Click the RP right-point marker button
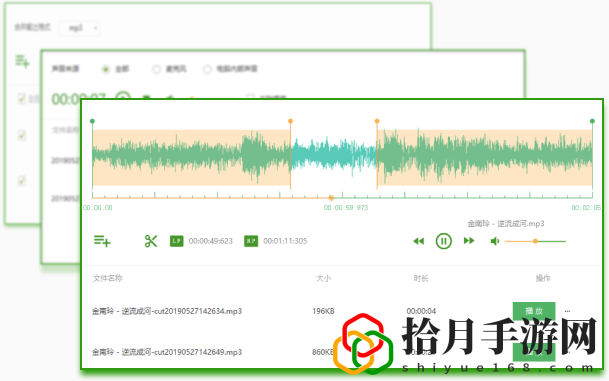 [x=251, y=241]
